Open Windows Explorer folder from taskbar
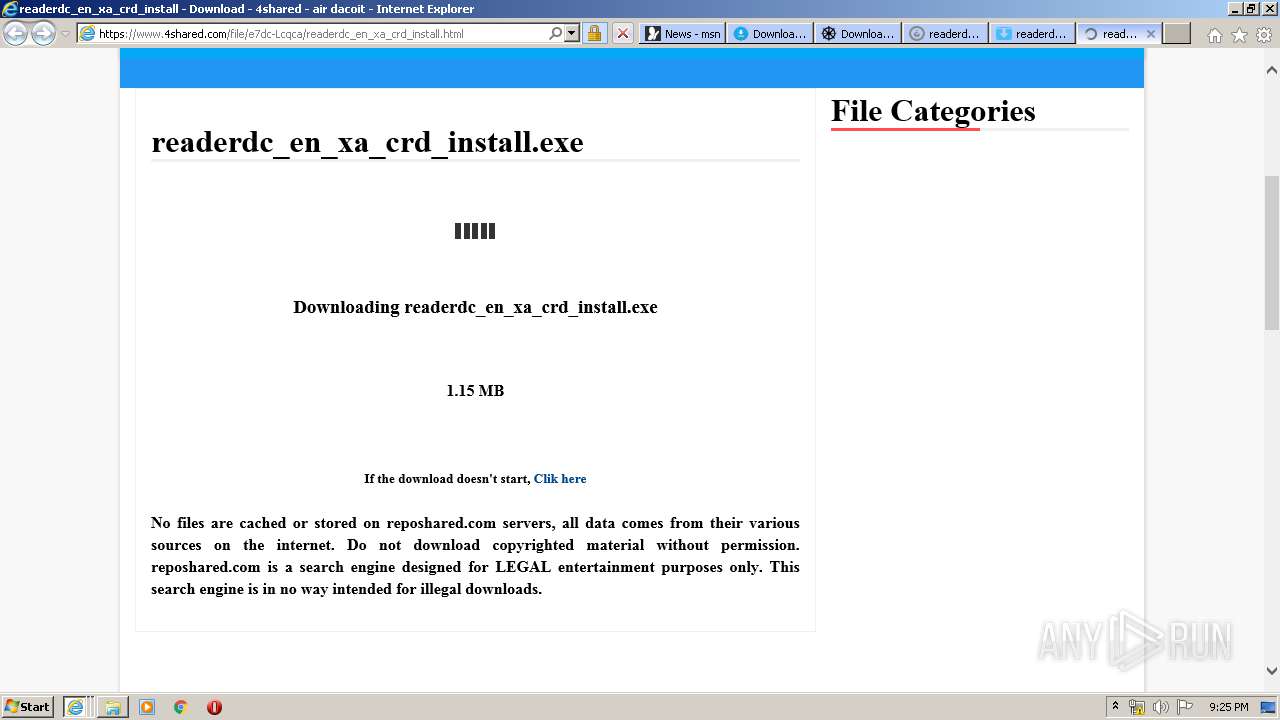The image size is (1280, 720). (x=112, y=707)
